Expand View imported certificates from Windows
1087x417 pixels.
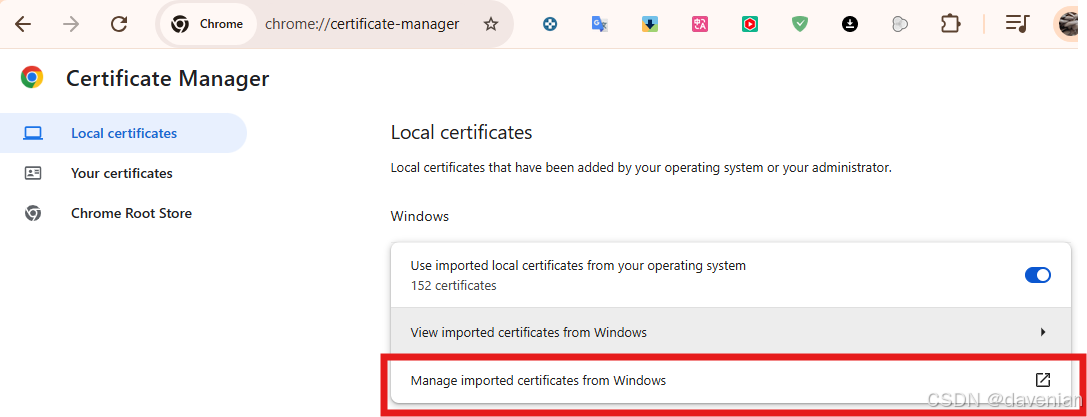731,332
